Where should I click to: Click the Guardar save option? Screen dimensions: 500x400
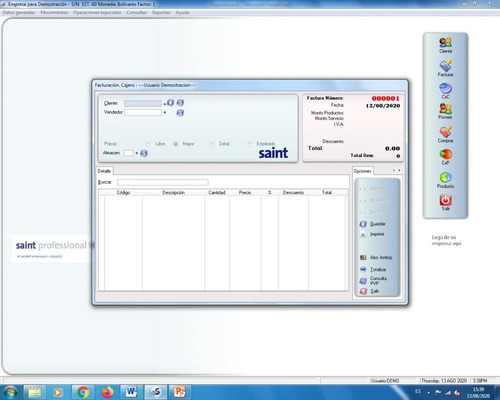(x=373, y=224)
